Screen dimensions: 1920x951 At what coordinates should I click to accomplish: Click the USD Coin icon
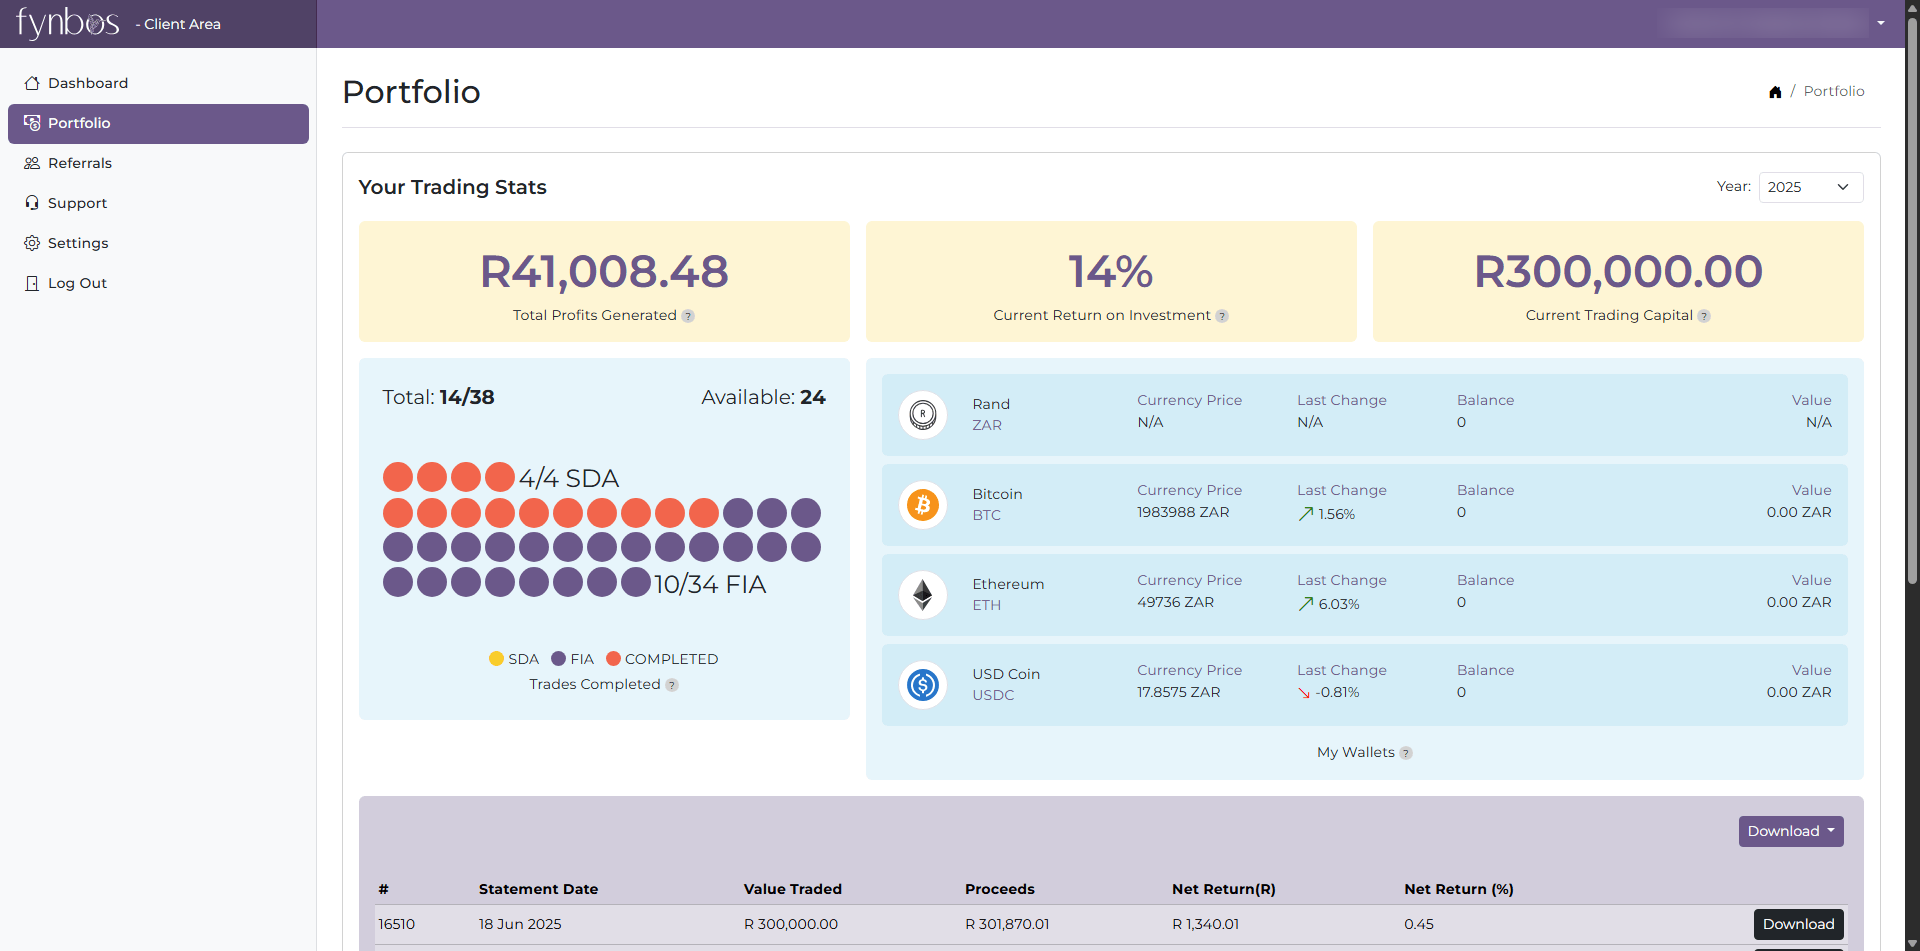tap(922, 685)
